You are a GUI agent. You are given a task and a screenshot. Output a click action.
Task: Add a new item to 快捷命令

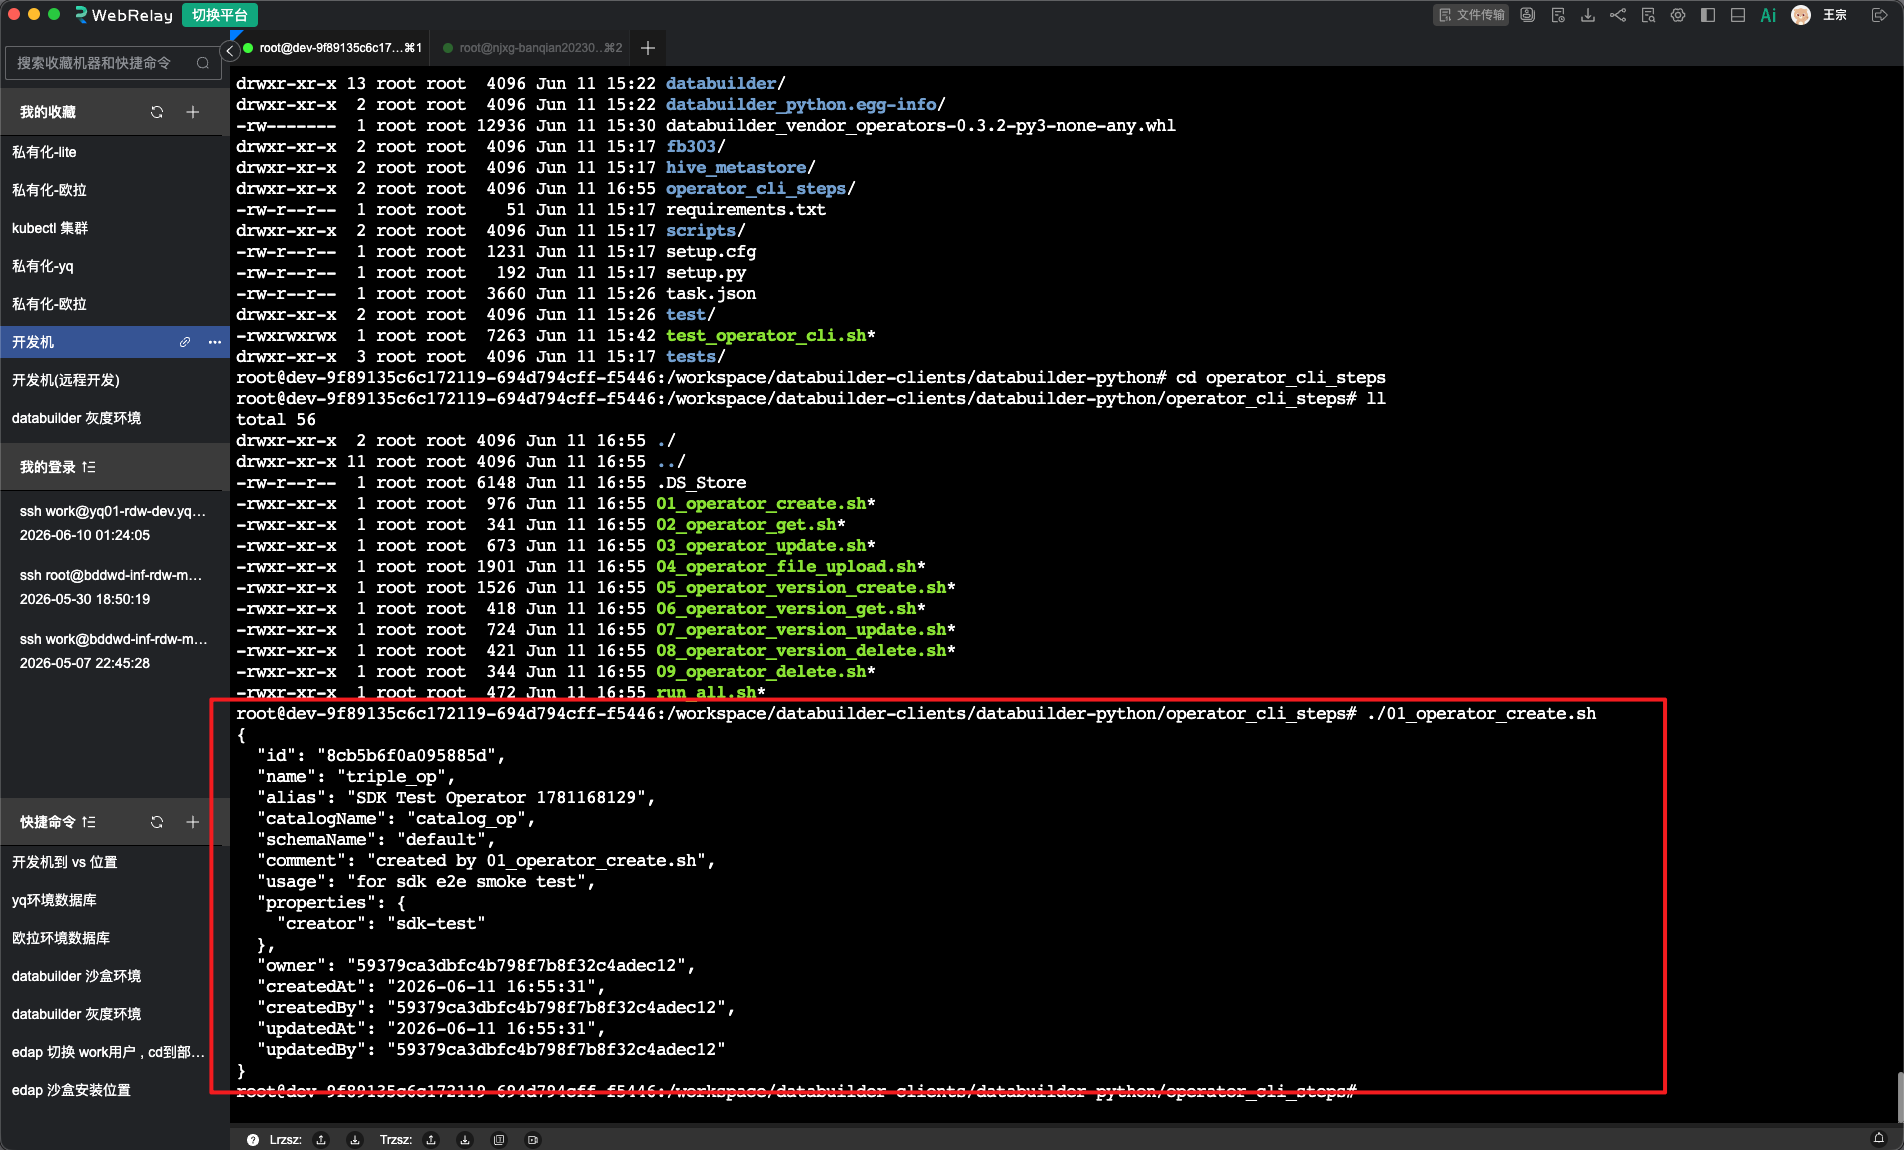tap(193, 822)
